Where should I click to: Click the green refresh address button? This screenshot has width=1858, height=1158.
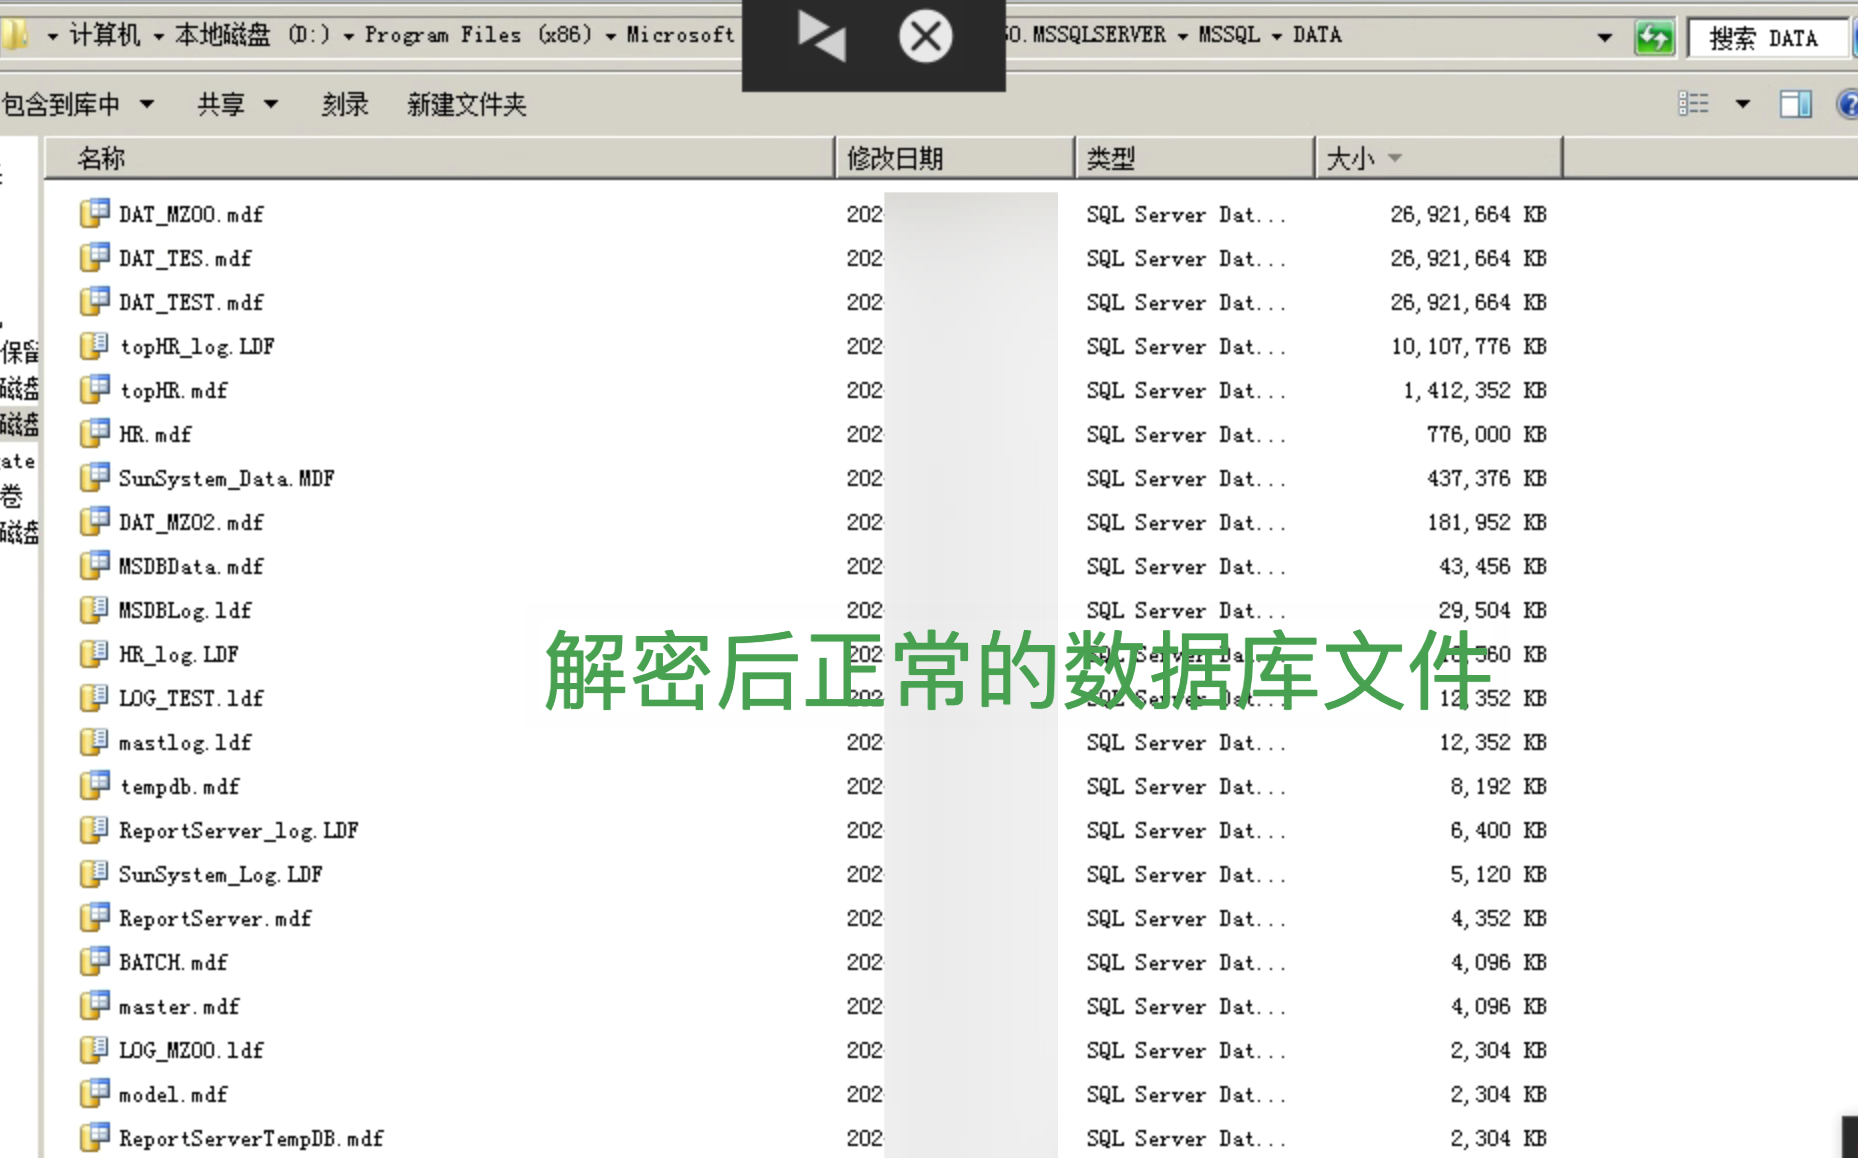(1654, 38)
